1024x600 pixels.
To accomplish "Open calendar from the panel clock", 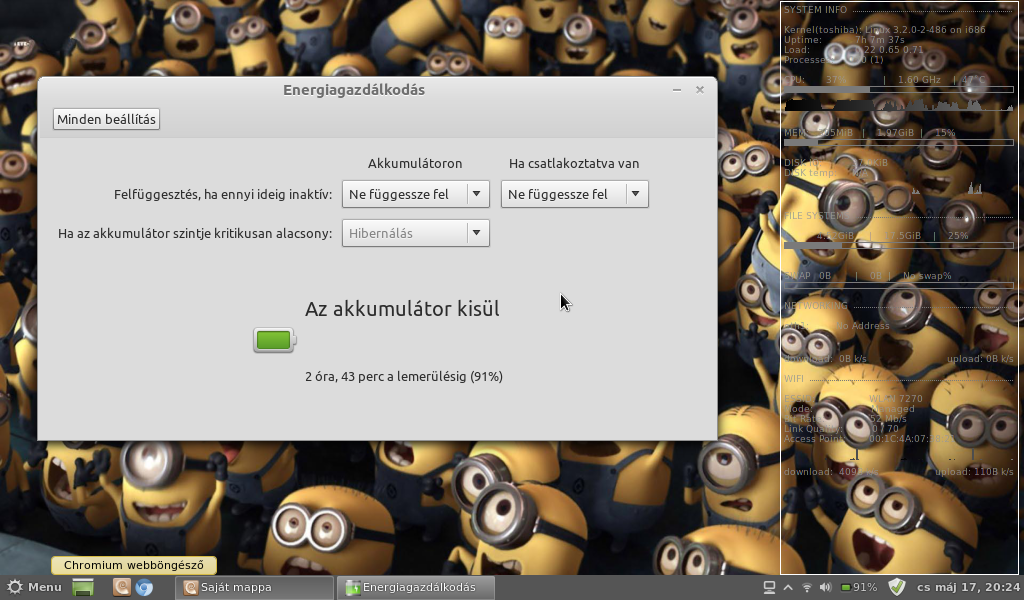I will 968,587.
